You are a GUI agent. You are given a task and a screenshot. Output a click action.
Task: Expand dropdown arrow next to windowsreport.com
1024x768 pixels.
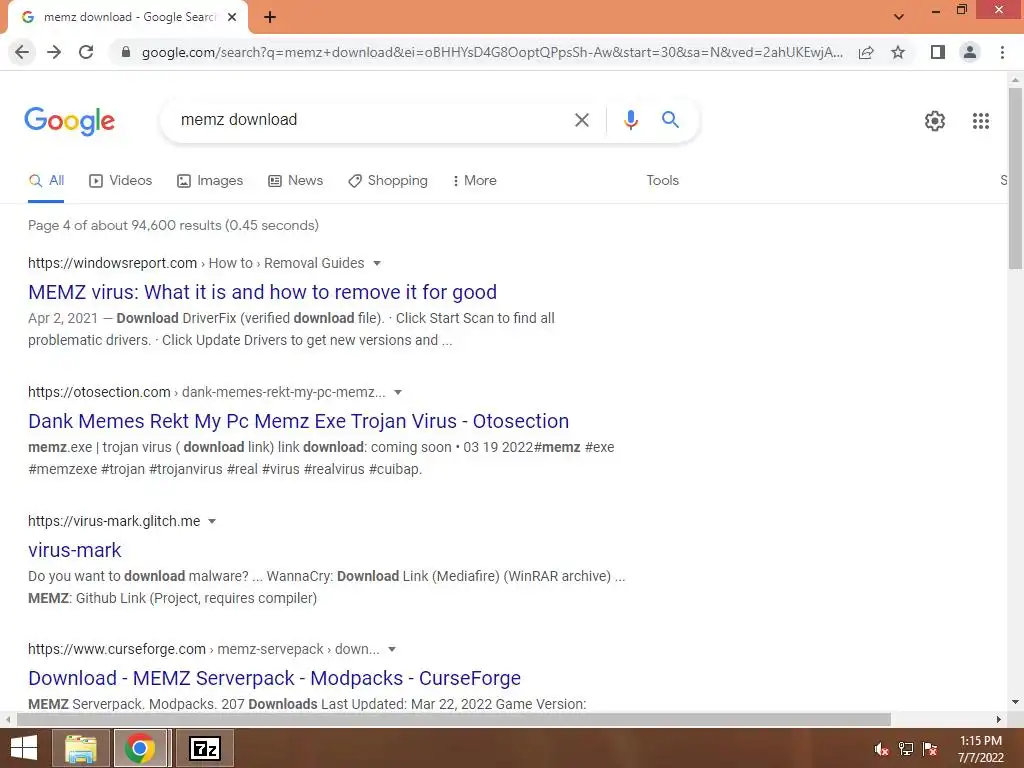[377, 264]
